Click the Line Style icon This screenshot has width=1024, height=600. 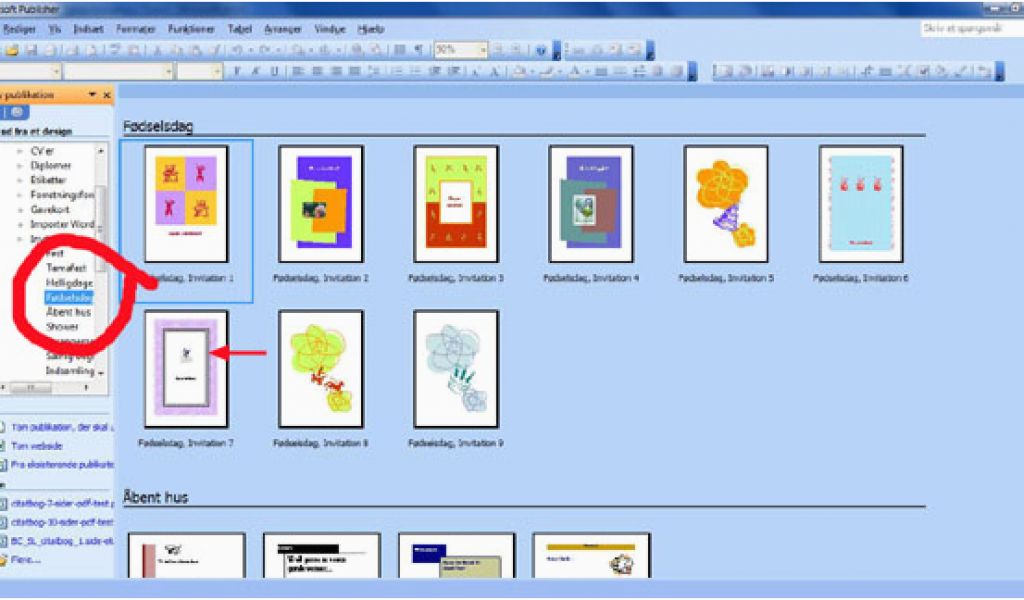click(x=601, y=71)
